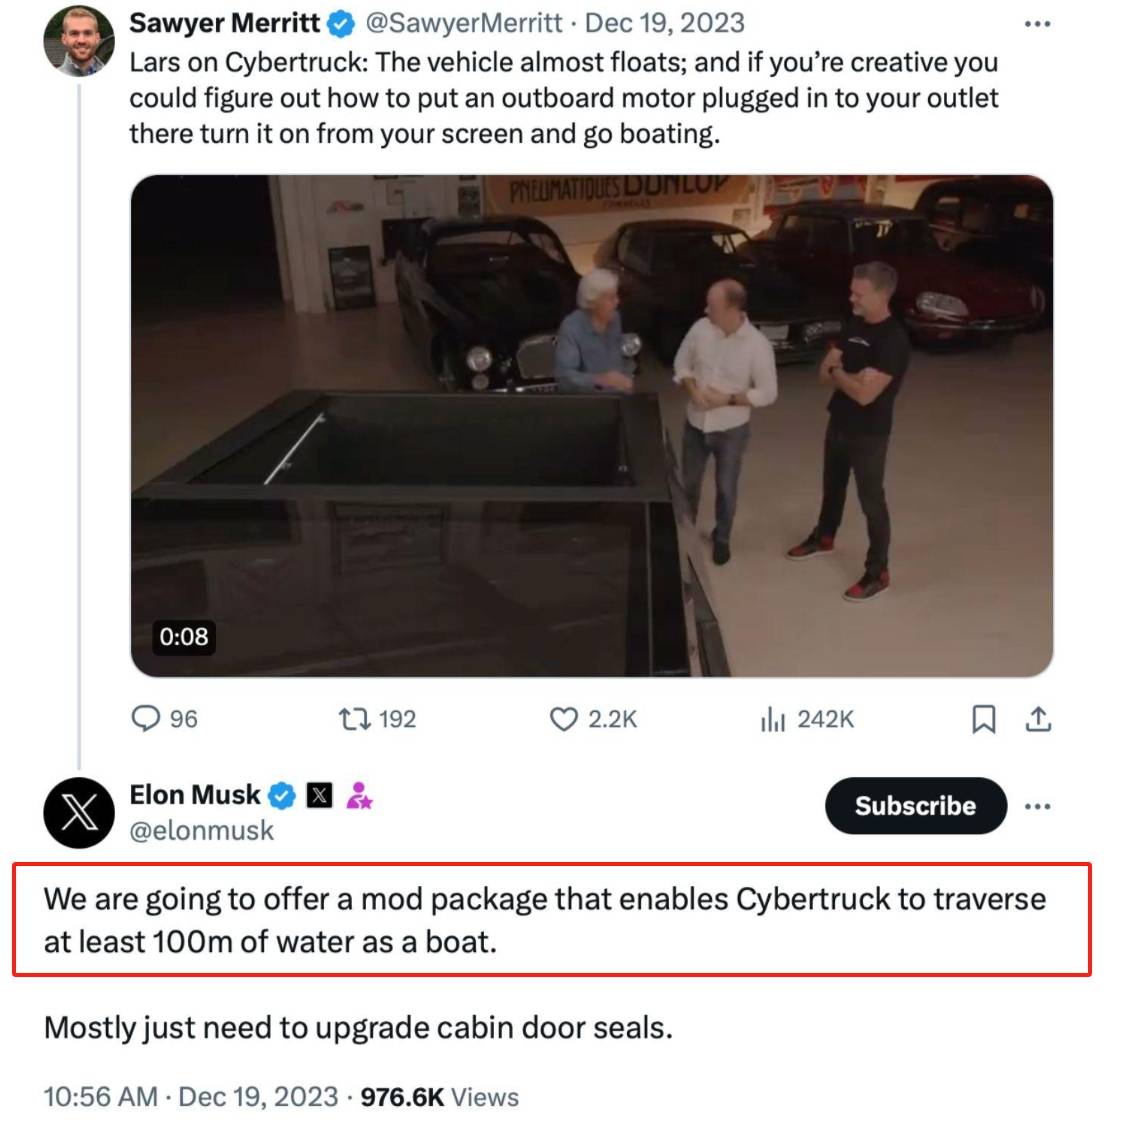Click Elon Musk's blue verified checkmark
Image resolution: width=1124 pixels, height=1131 pixels.
pyautogui.click(x=281, y=796)
